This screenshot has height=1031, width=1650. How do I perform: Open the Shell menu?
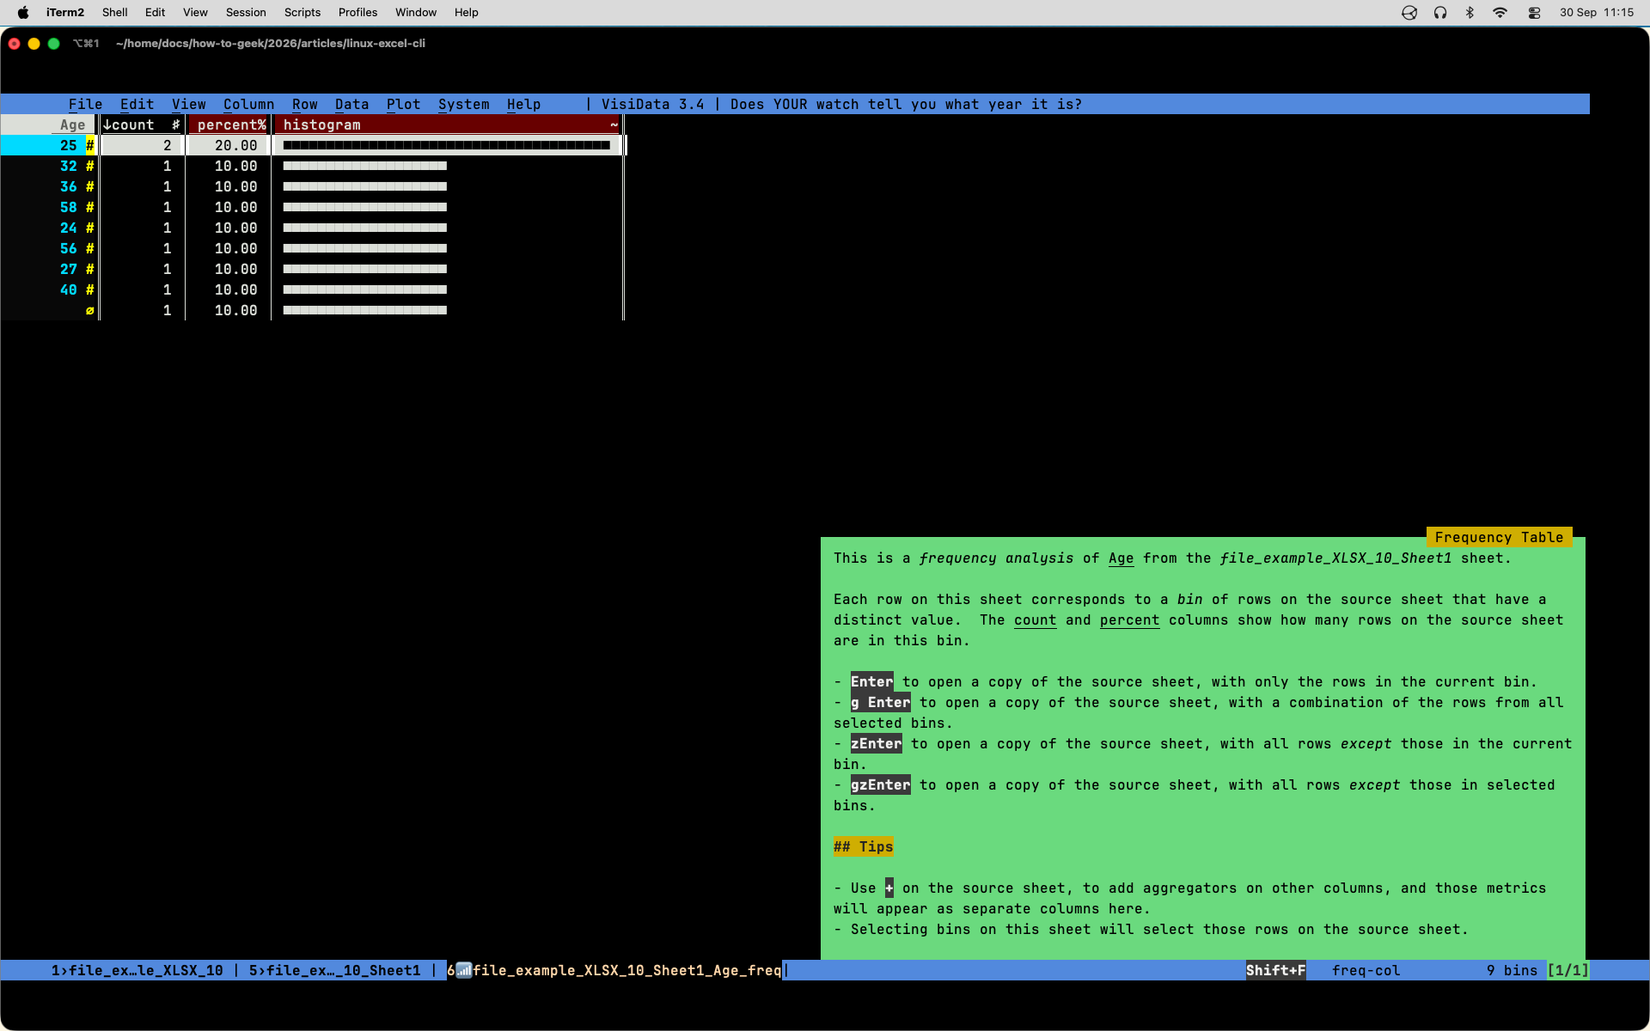(x=115, y=13)
